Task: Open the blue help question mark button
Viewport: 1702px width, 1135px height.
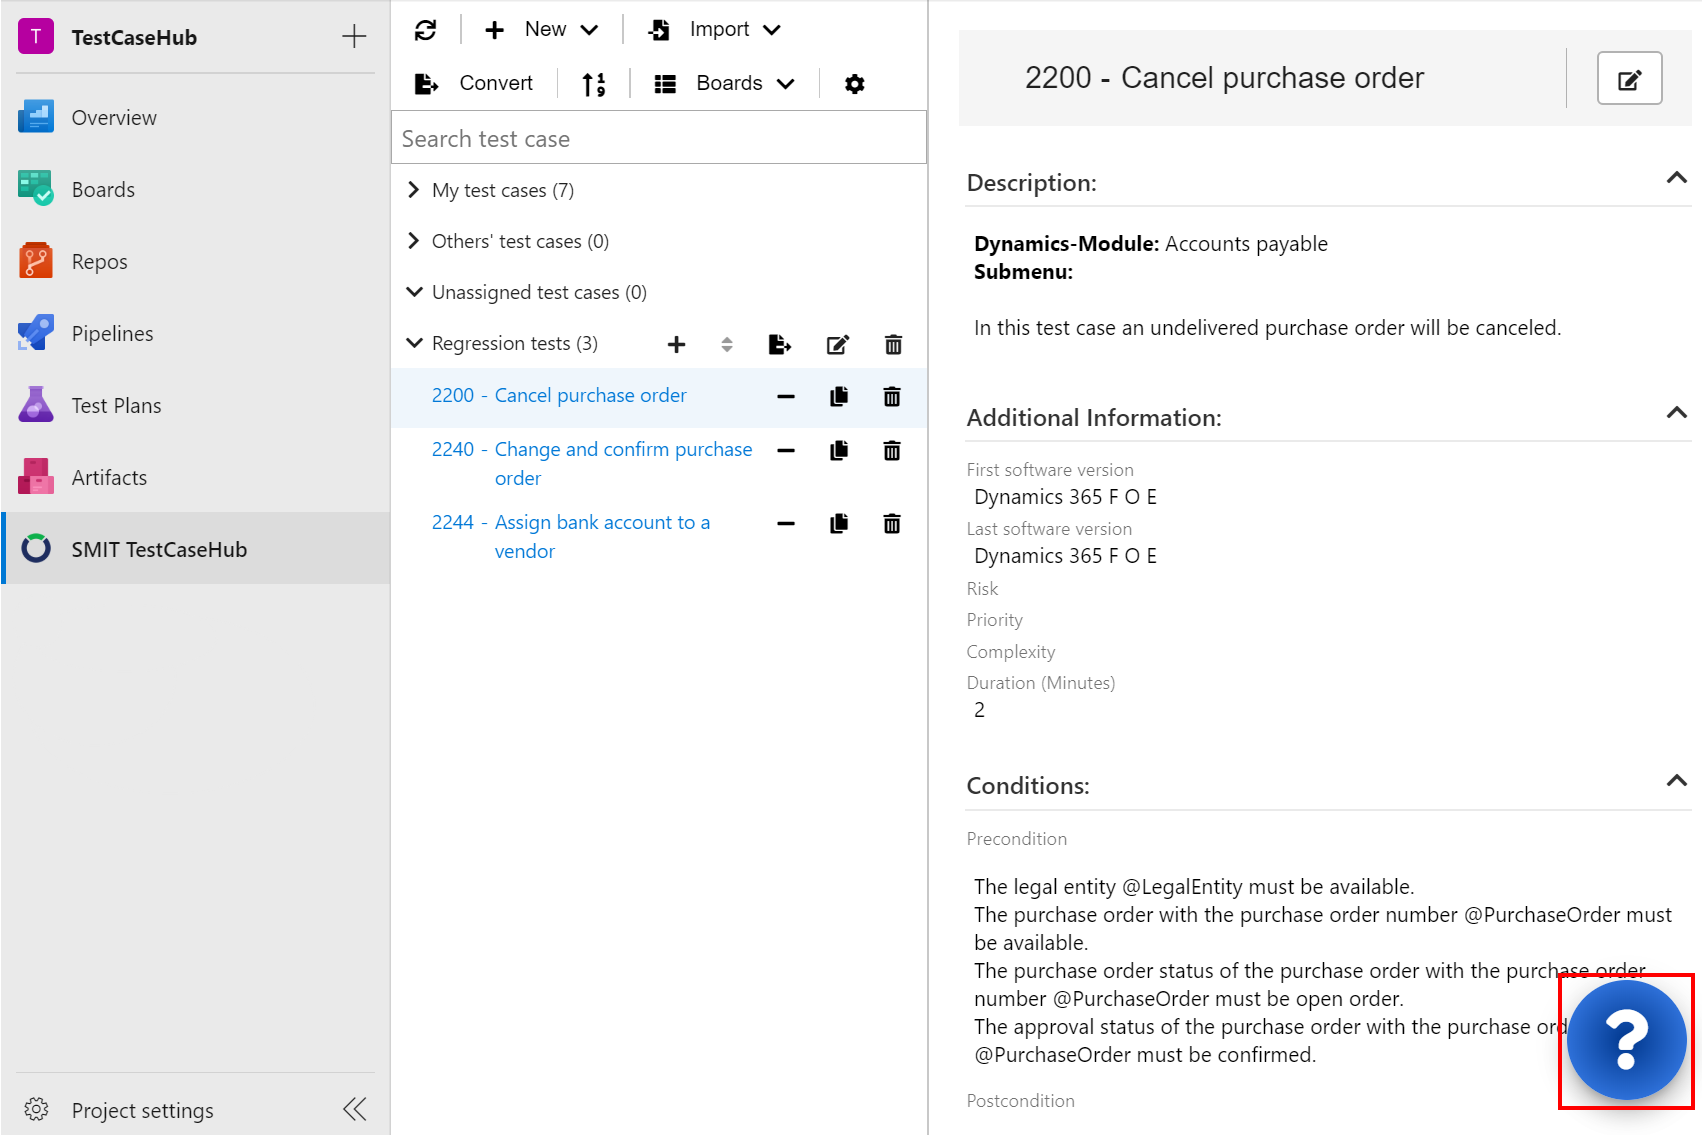Action: (x=1626, y=1040)
